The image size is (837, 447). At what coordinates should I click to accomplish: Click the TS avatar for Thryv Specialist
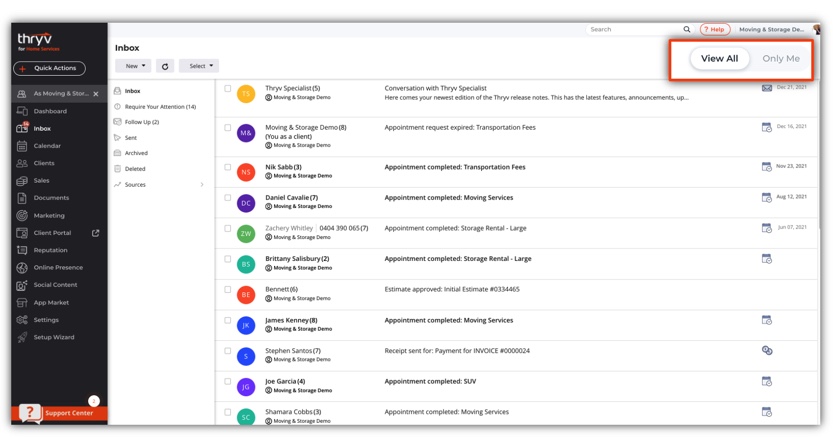pyautogui.click(x=246, y=94)
